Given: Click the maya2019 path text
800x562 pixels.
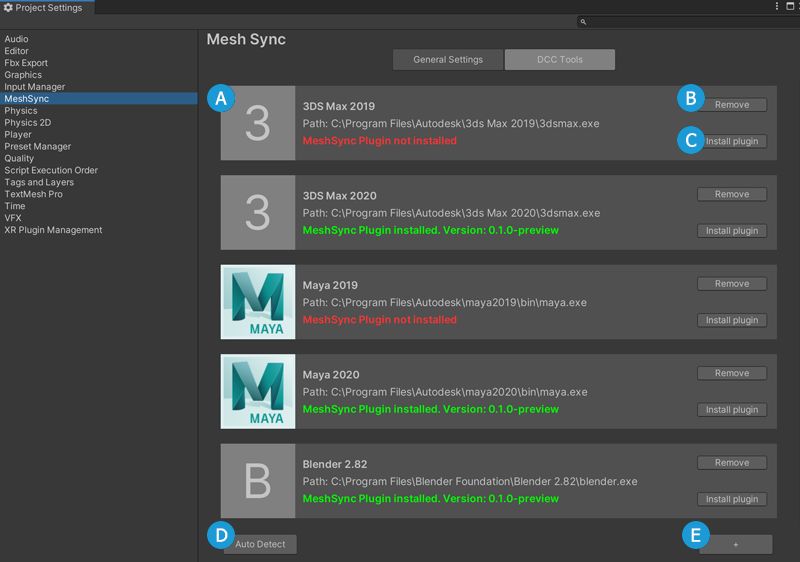Looking at the screenshot, I should (x=444, y=302).
